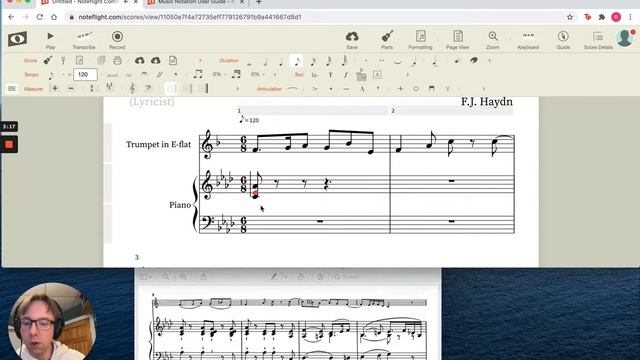
Task: Click the treble clef icon in Measure row
Action: [x=132, y=88]
